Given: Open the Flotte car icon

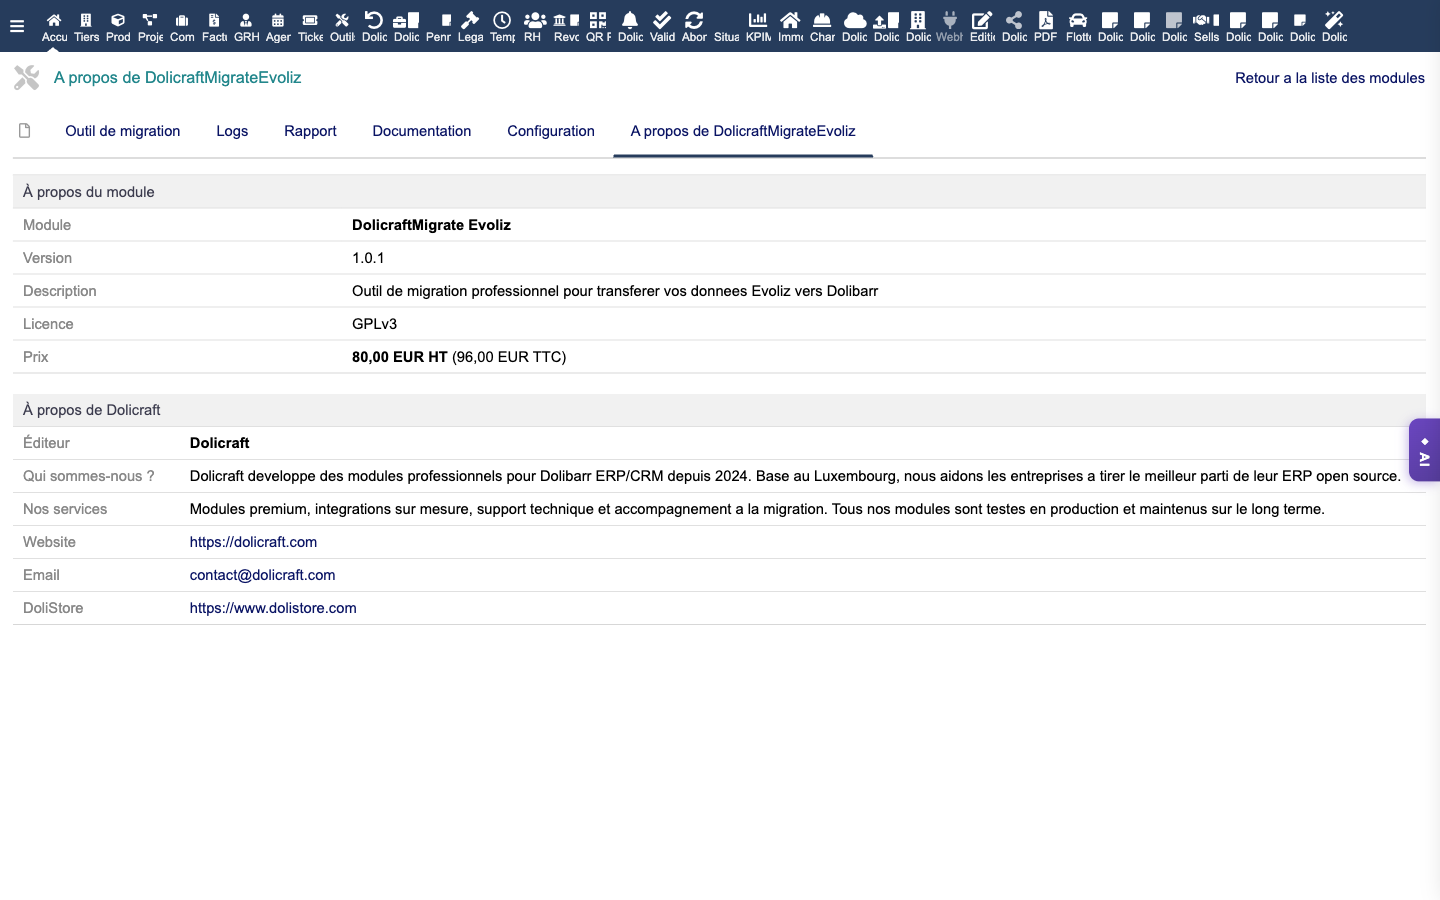Looking at the screenshot, I should (1078, 20).
